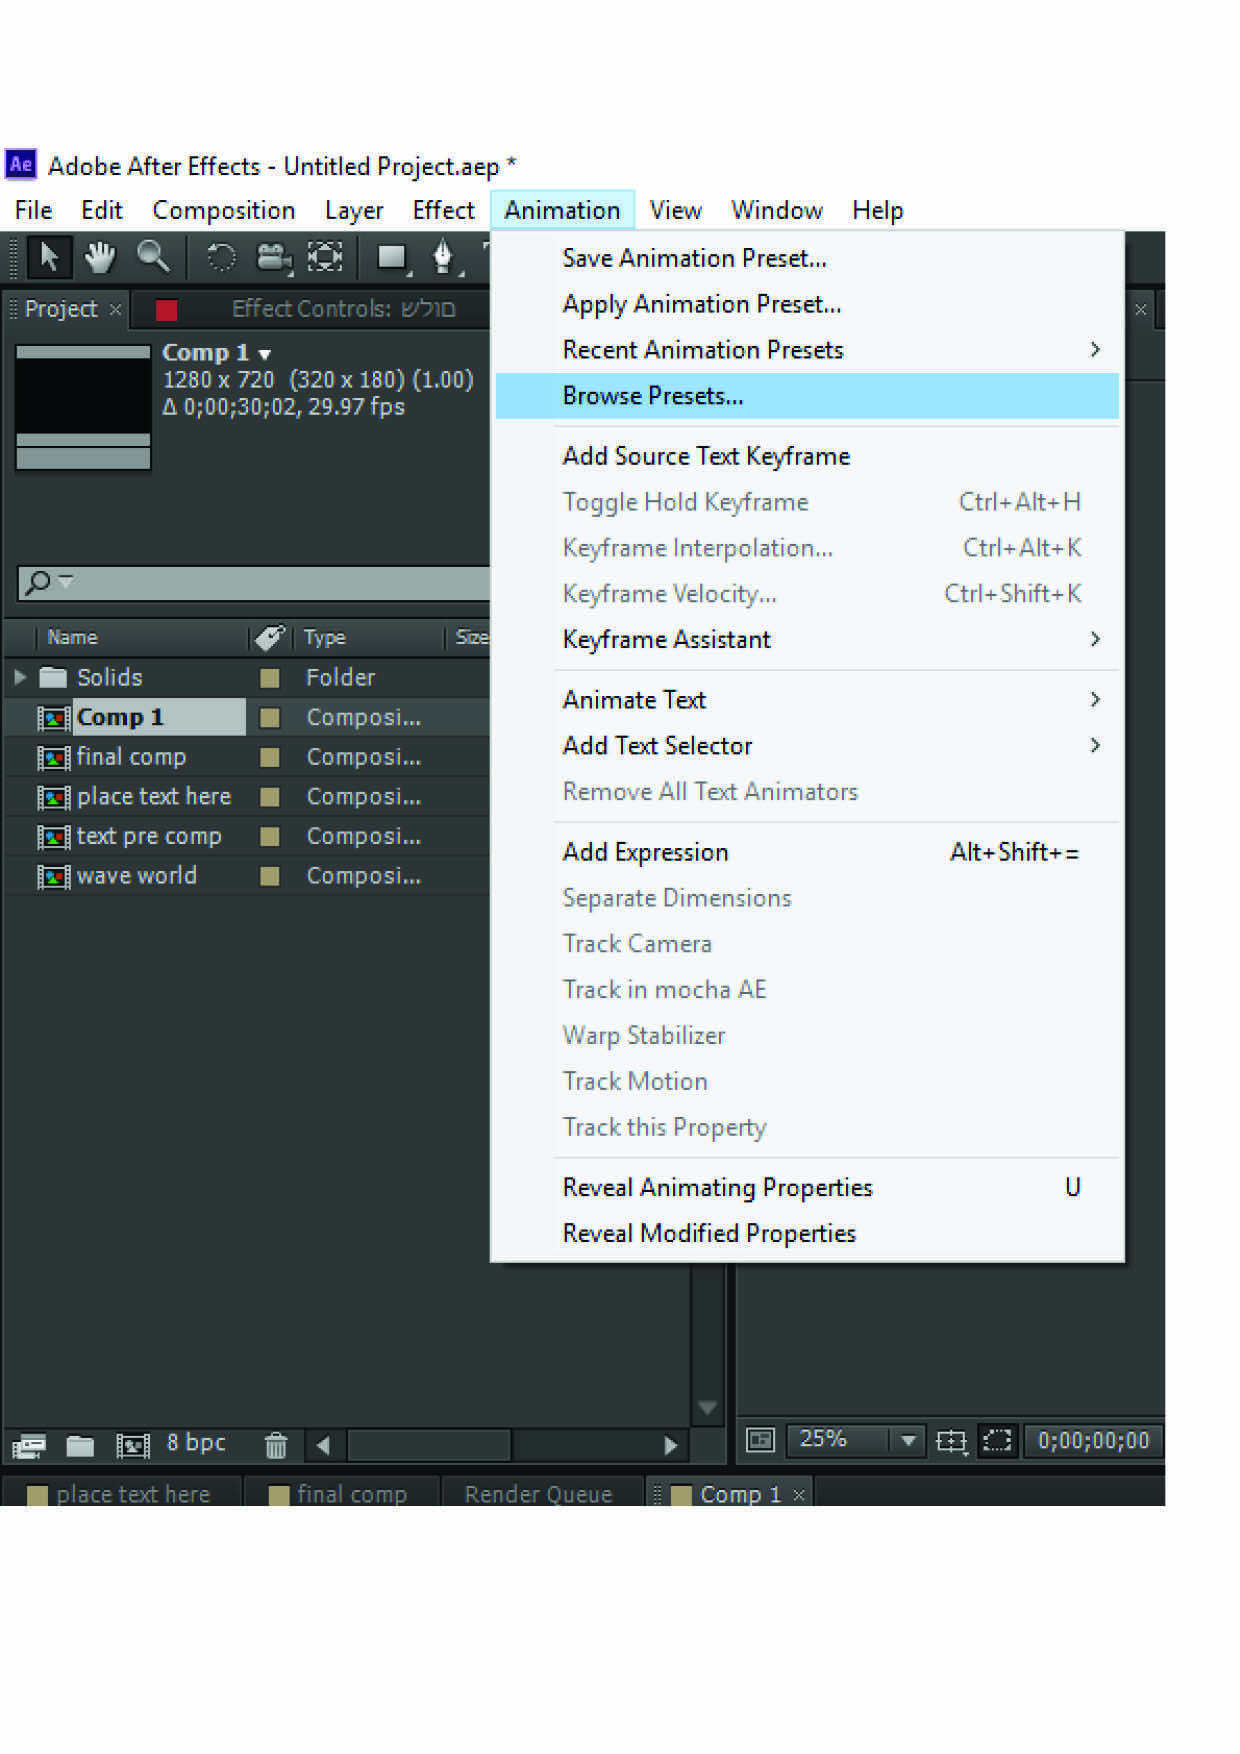Click the Project panel search field

pos(254,582)
